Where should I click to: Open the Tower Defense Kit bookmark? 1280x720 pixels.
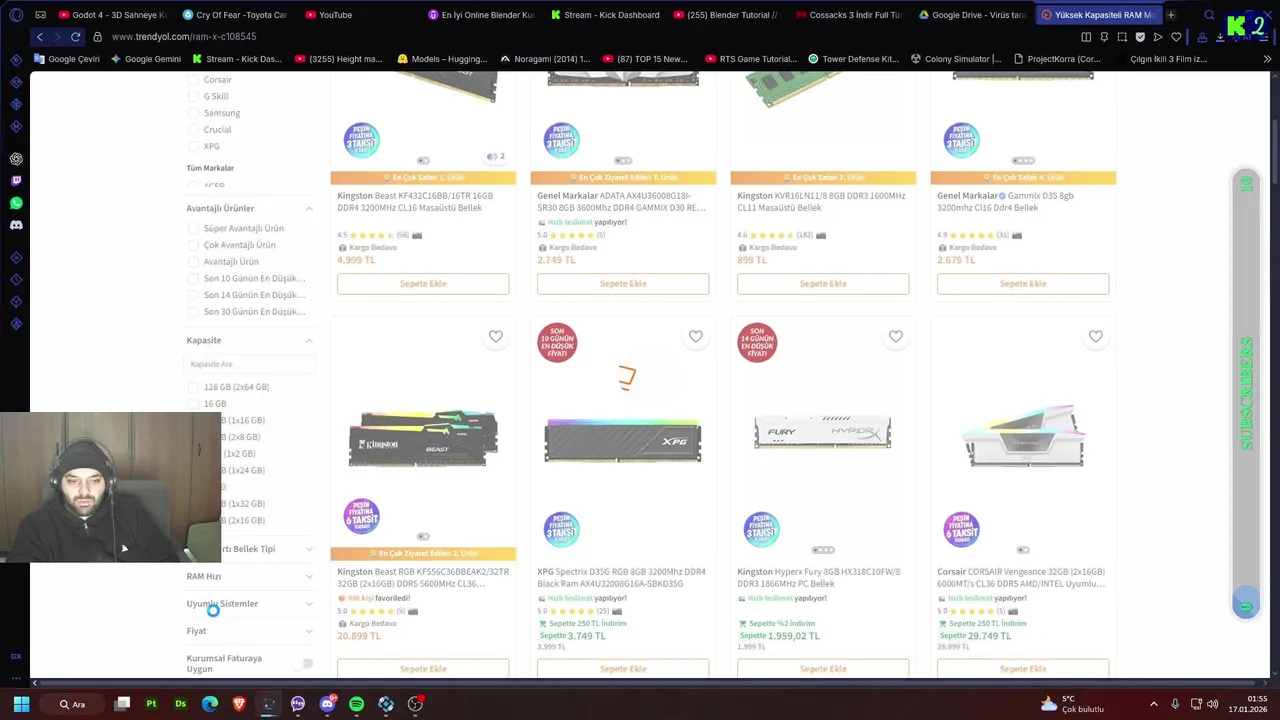pyautogui.click(x=852, y=59)
